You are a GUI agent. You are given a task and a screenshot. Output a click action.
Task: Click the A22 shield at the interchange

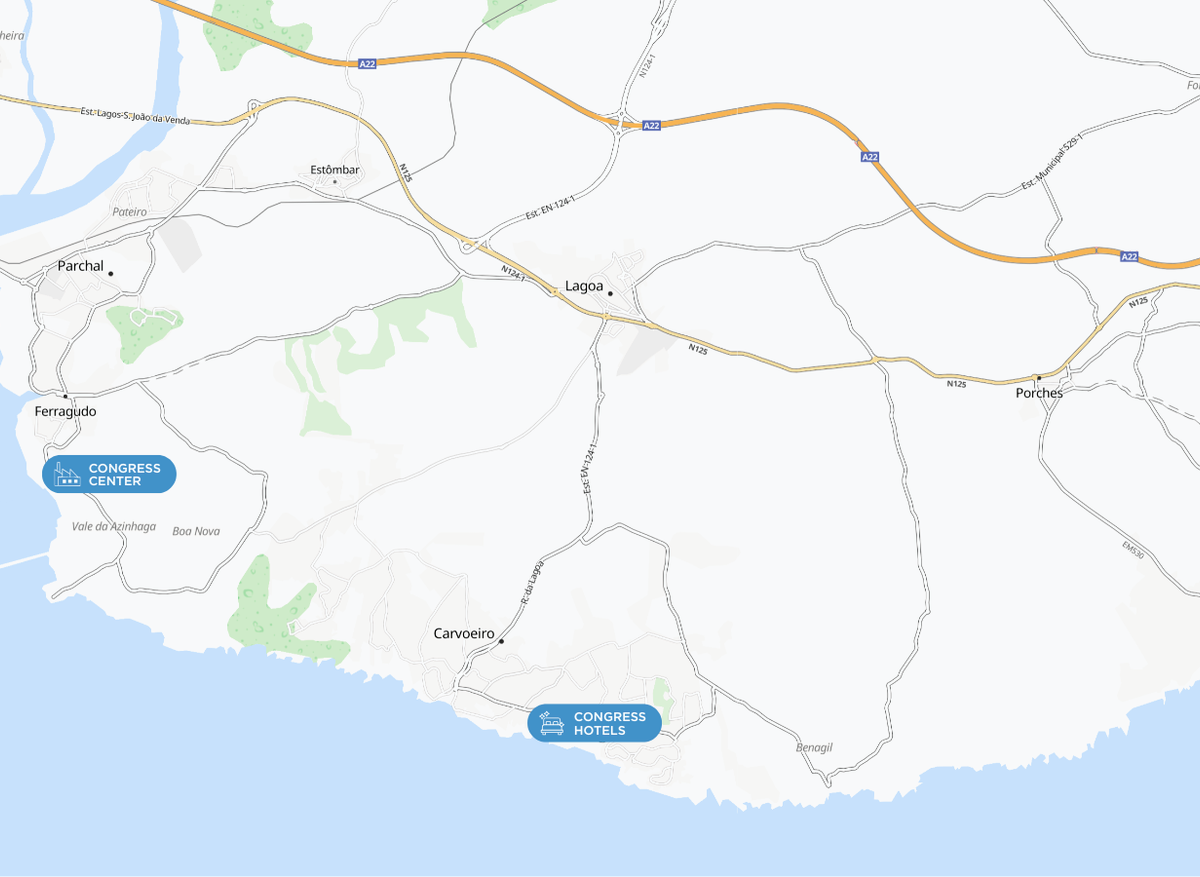click(x=652, y=125)
